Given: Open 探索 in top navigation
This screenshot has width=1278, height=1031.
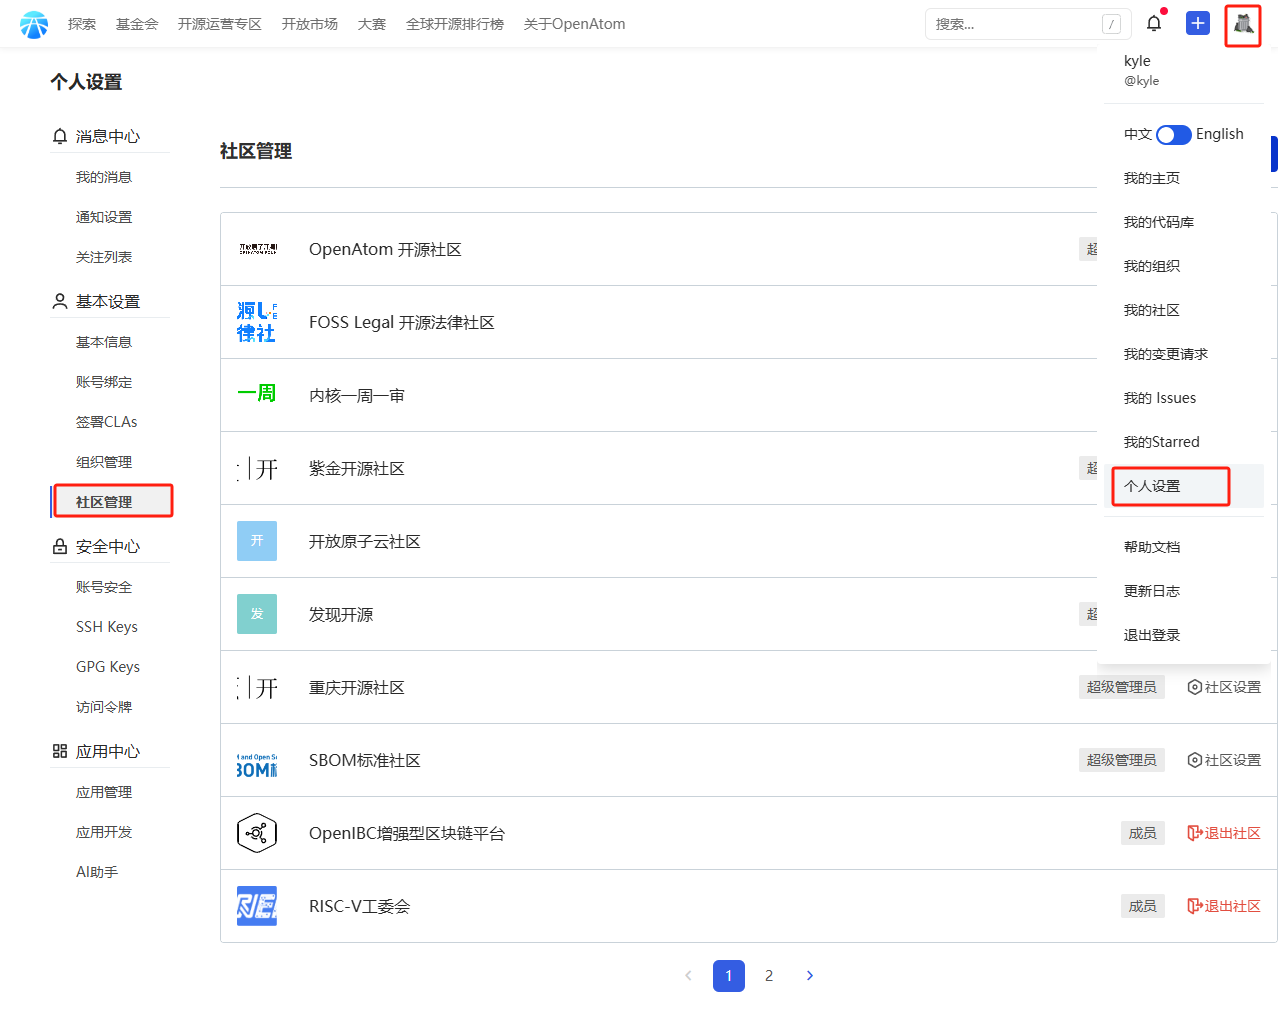Looking at the screenshot, I should [82, 24].
